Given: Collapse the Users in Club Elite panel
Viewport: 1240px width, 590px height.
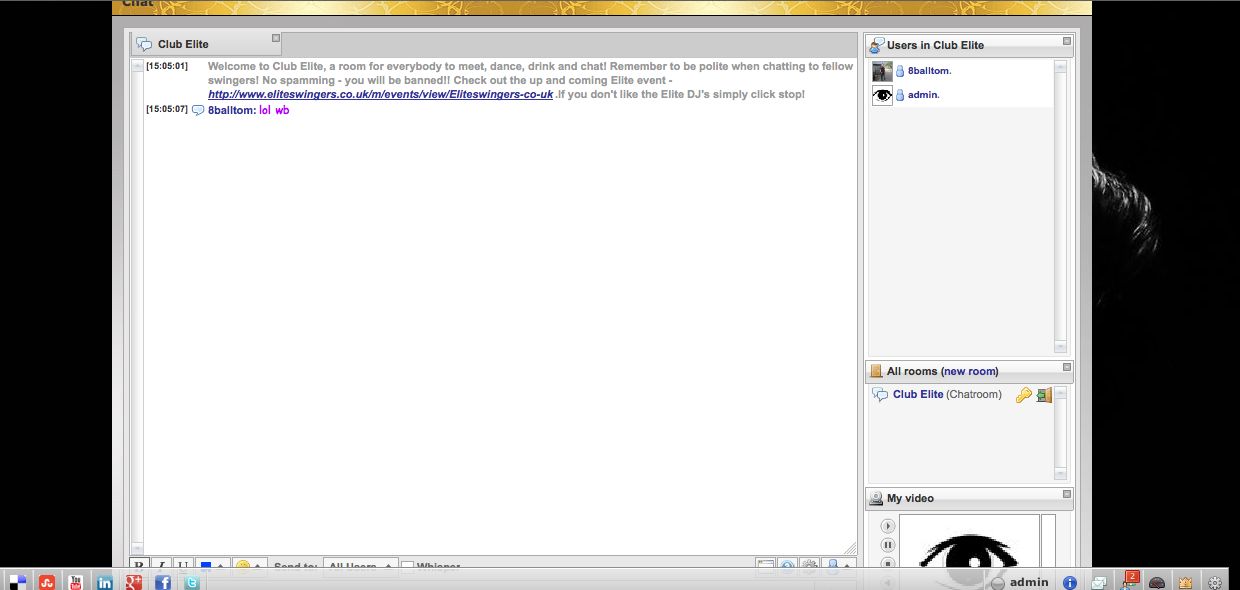Looking at the screenshot, I should (x=1067, y=41).
